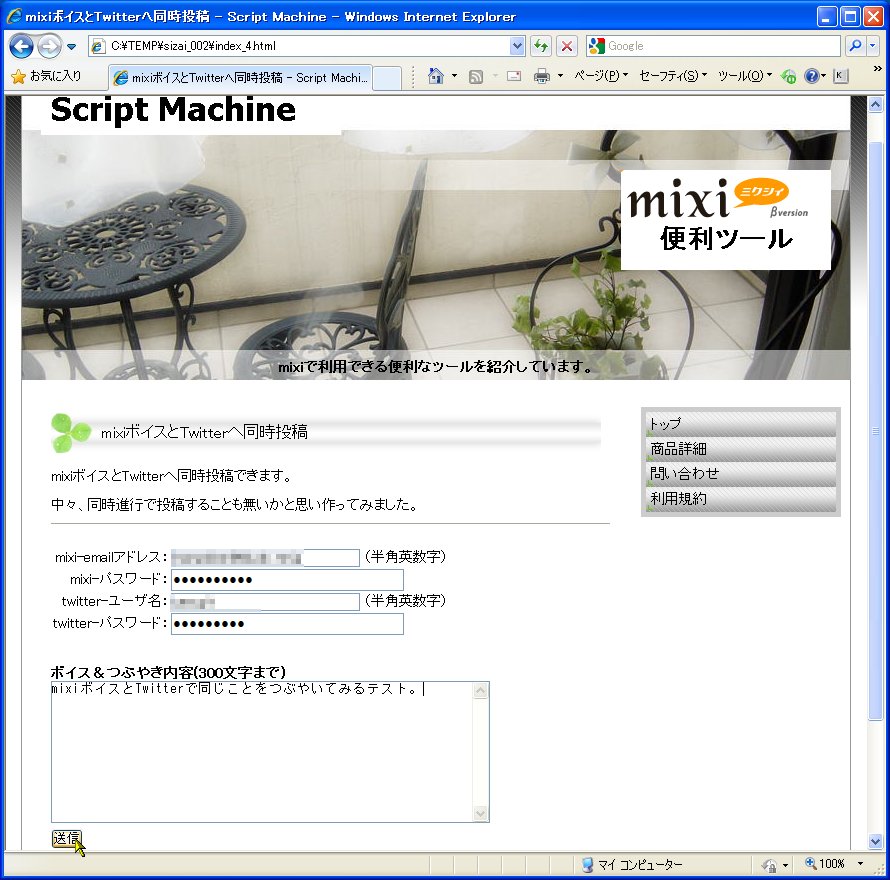Open the 利用規約 sidebar link
Screen dimensions: 890x880
click(x=741, y=498)
